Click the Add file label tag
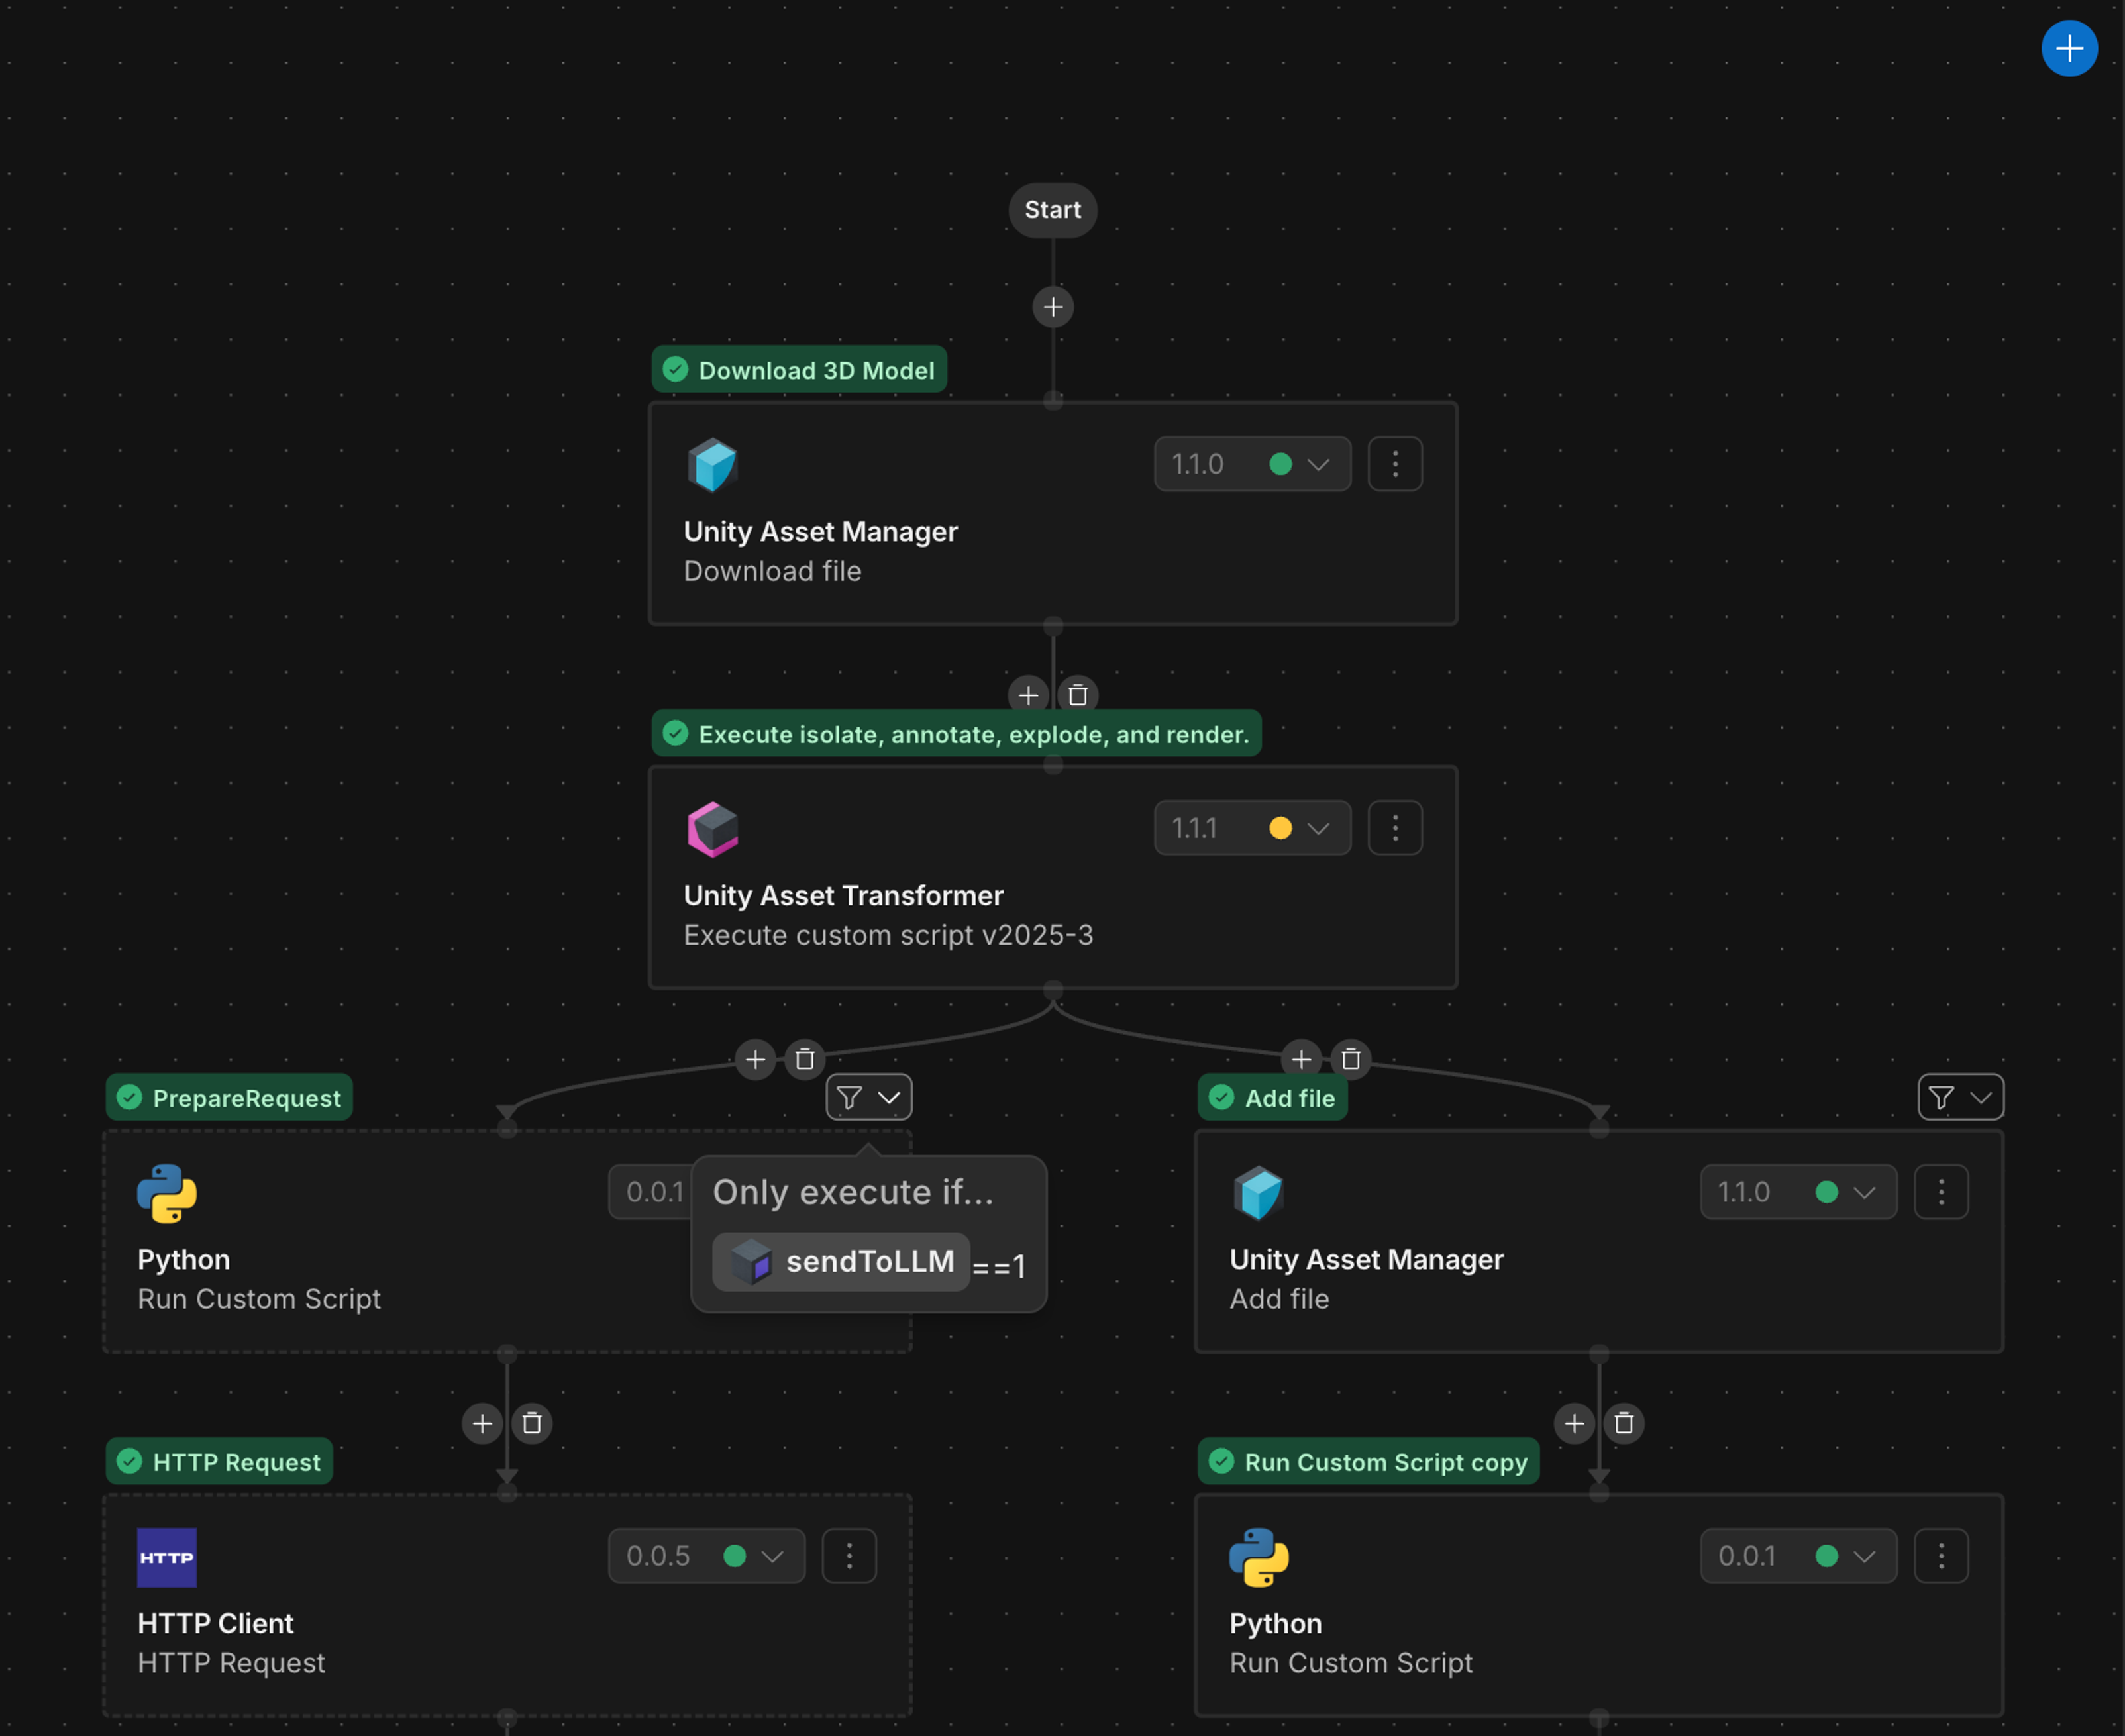2125x1736 pixels. click(1273, 1098)
